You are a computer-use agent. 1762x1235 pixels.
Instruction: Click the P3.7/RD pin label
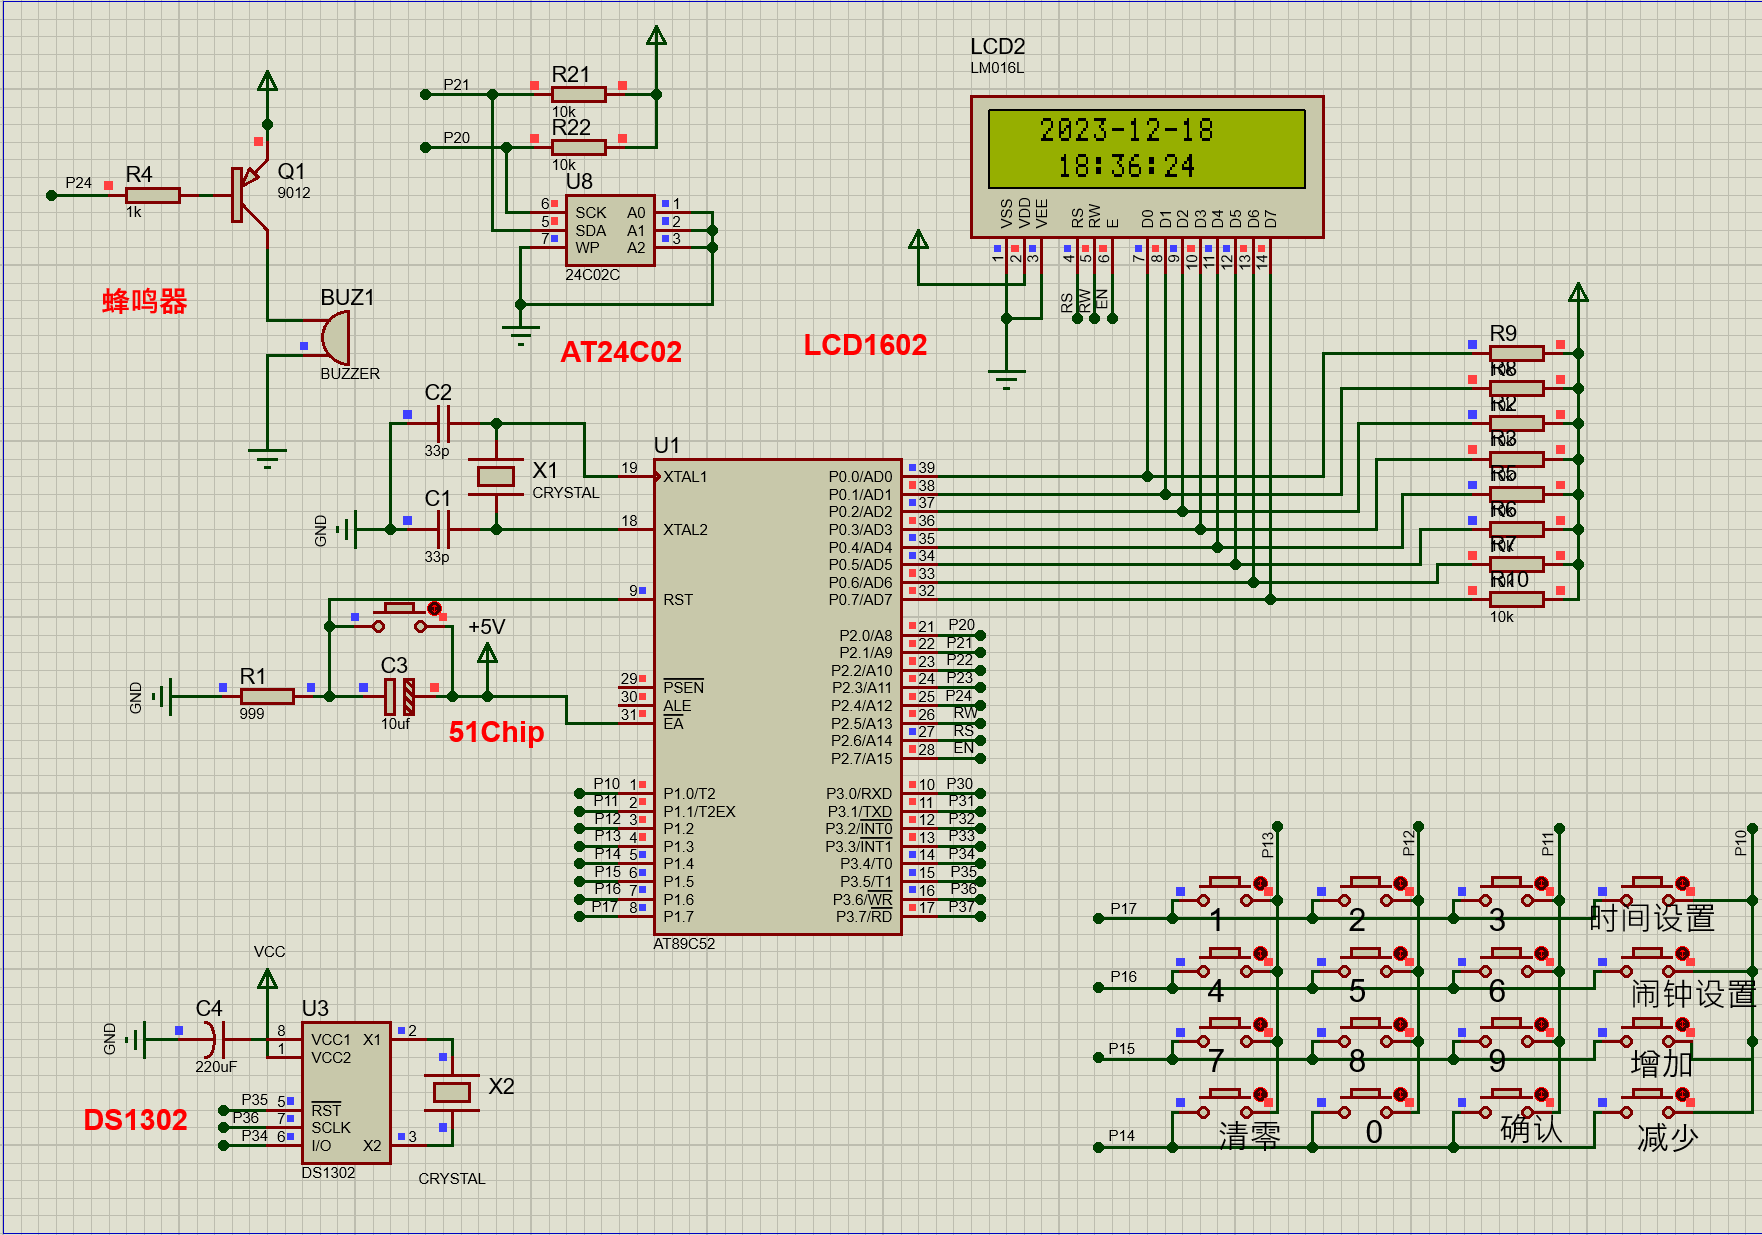[864, 917]
